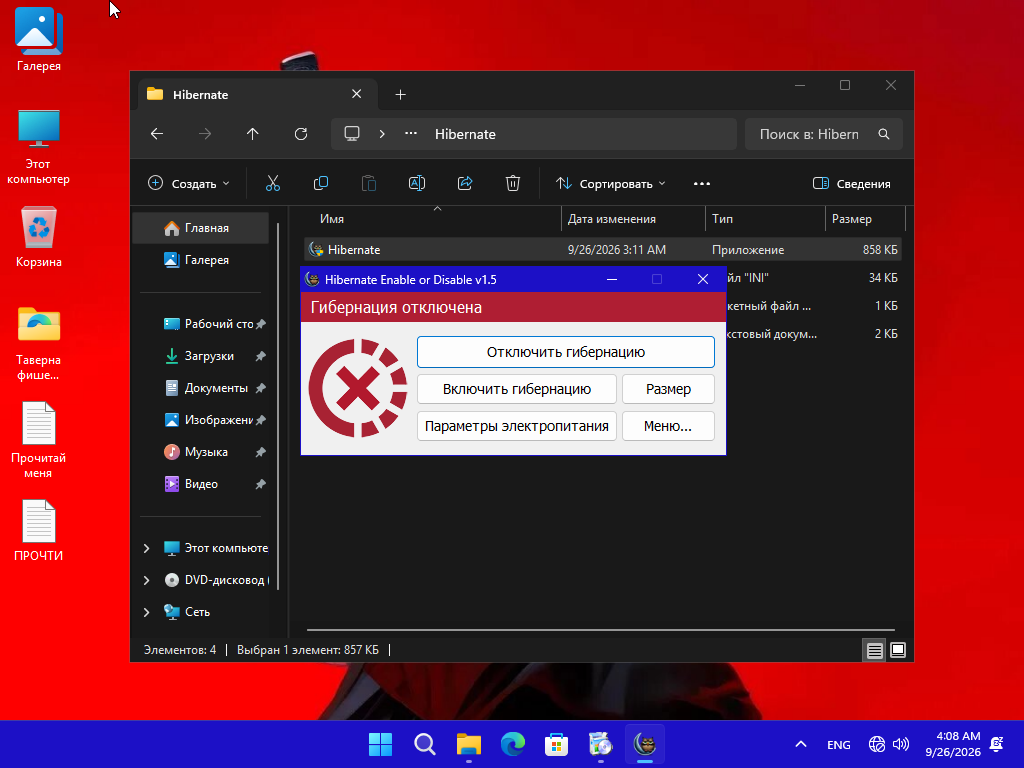Click the Cut scissors icon in Explorer toolbar
This screenshot has height=768, width=1024.
[x=273, y=184]
